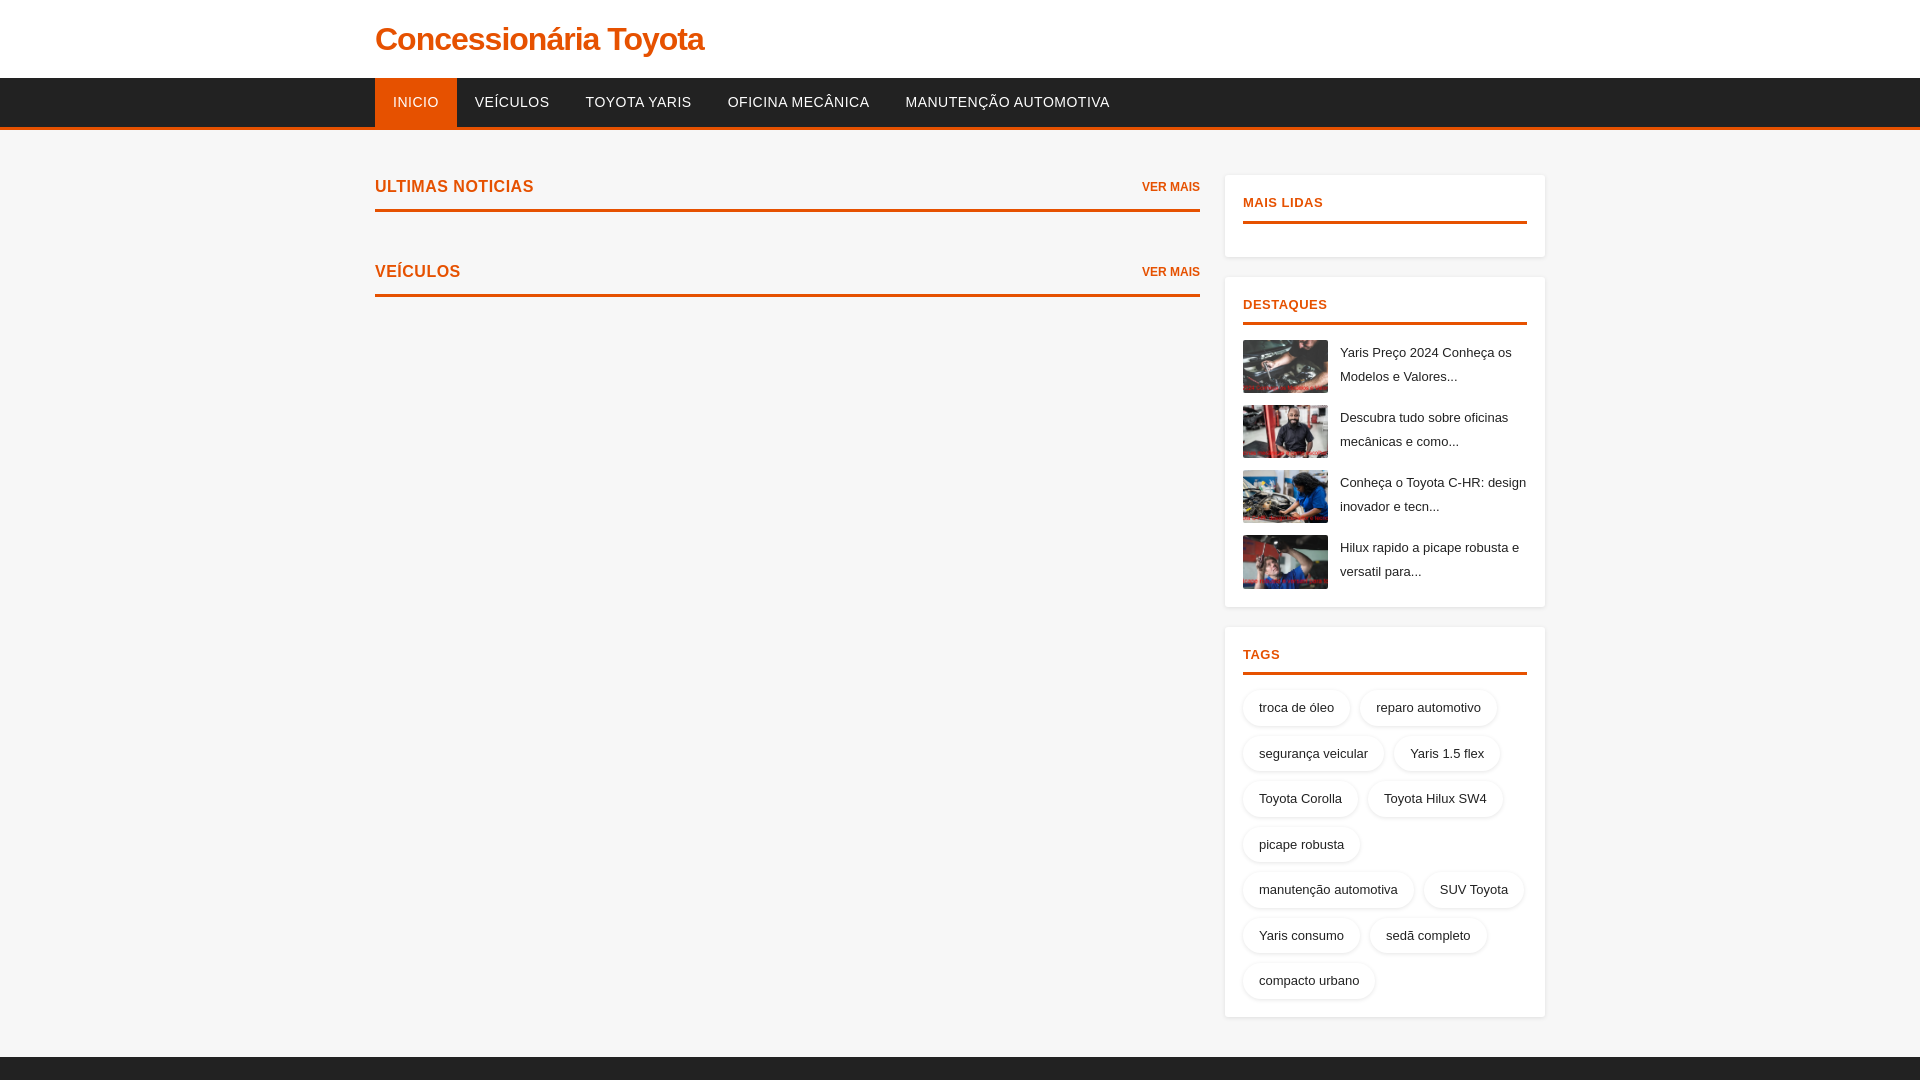
Task: Select the compacto urbano tag
Action: point(1309,981)
